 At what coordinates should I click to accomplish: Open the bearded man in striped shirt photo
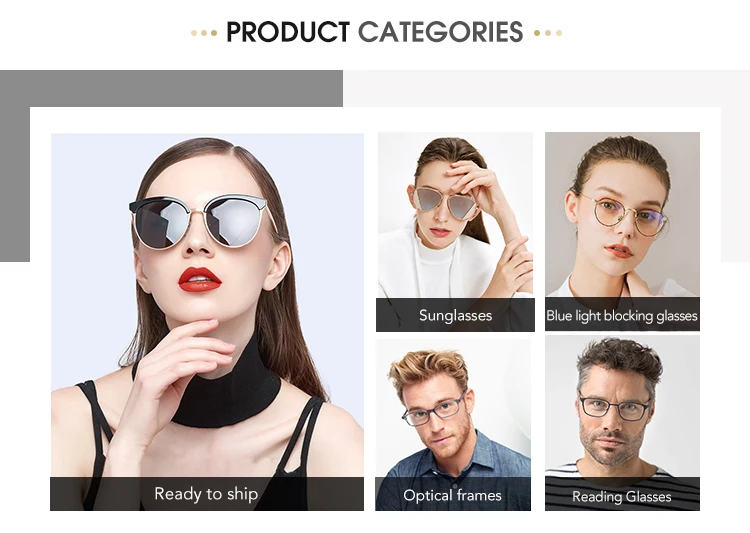622,407
